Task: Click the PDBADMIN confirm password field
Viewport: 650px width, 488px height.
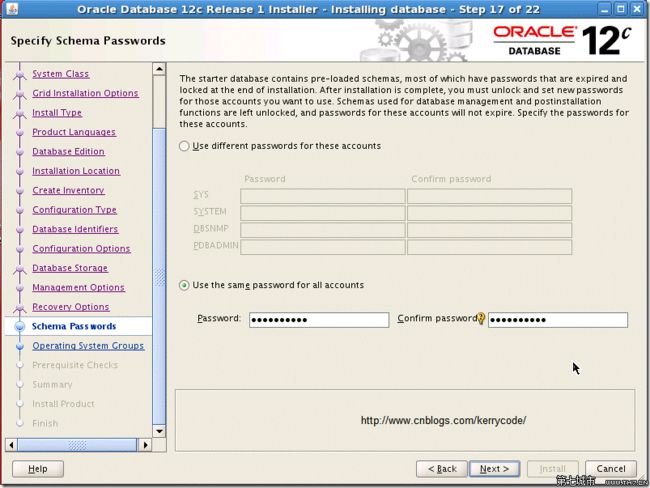Action: [490, 247]
